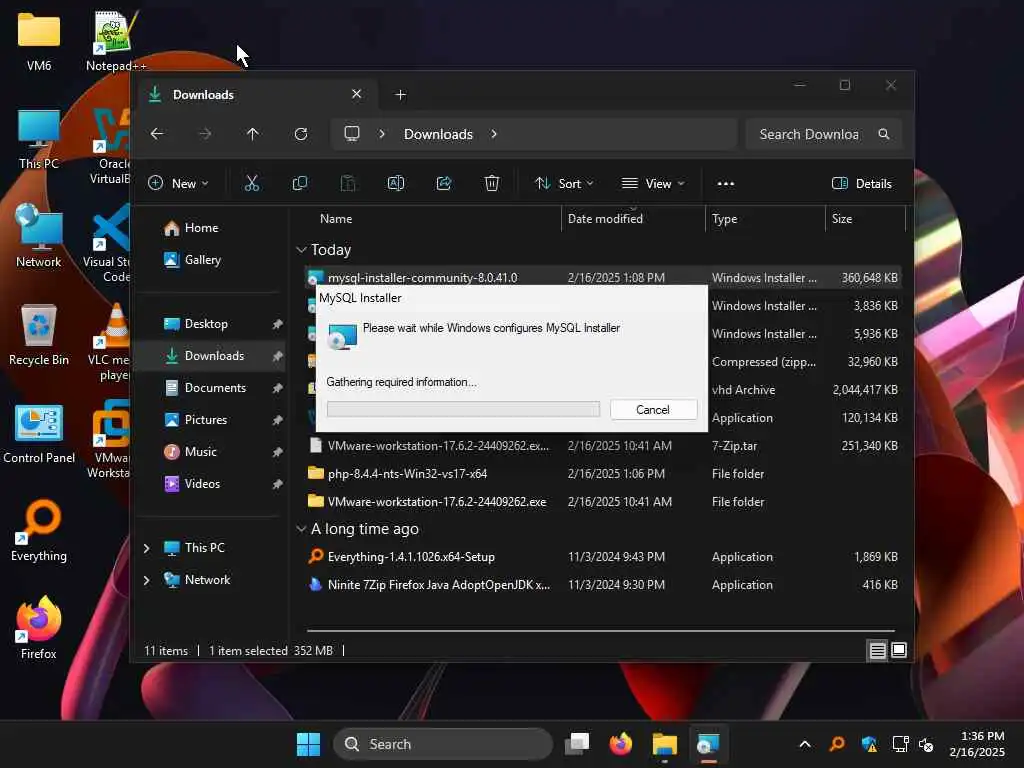Select the Downloads tab
Screen dimensions: 1024x768
pyautogui.click(x=255, y=95)
